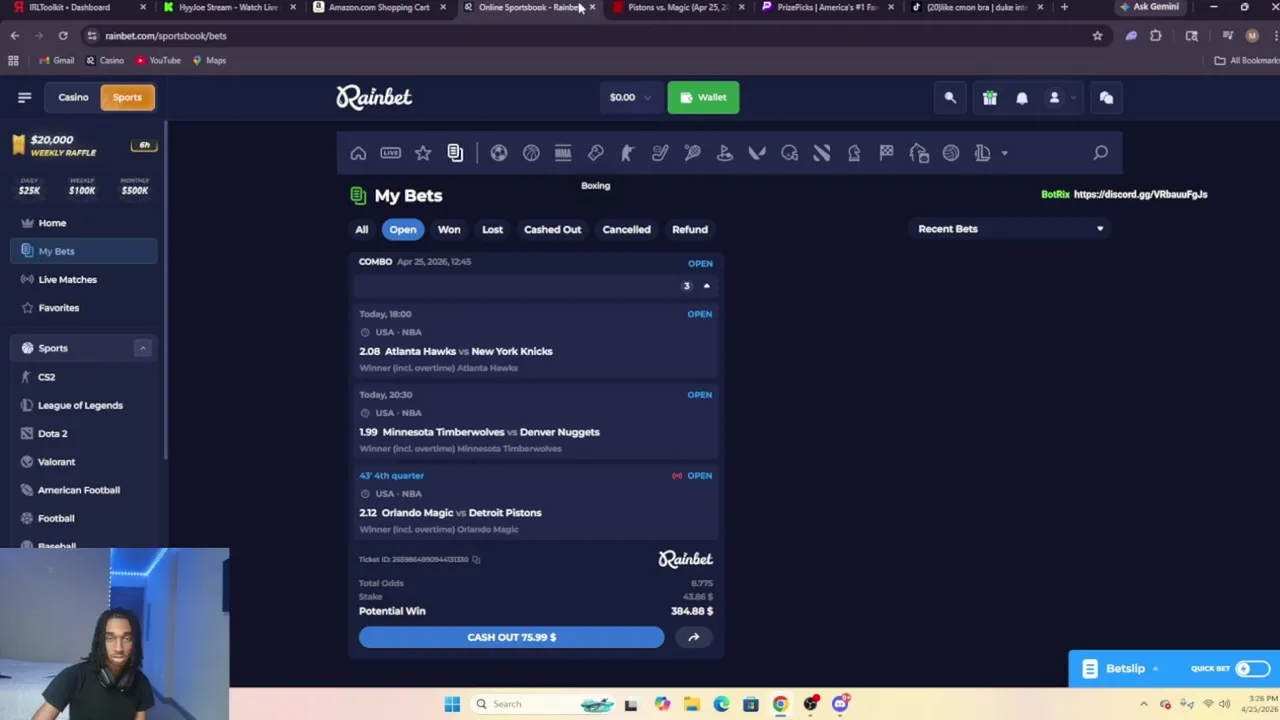Click the browser address bar

point(590,35)
